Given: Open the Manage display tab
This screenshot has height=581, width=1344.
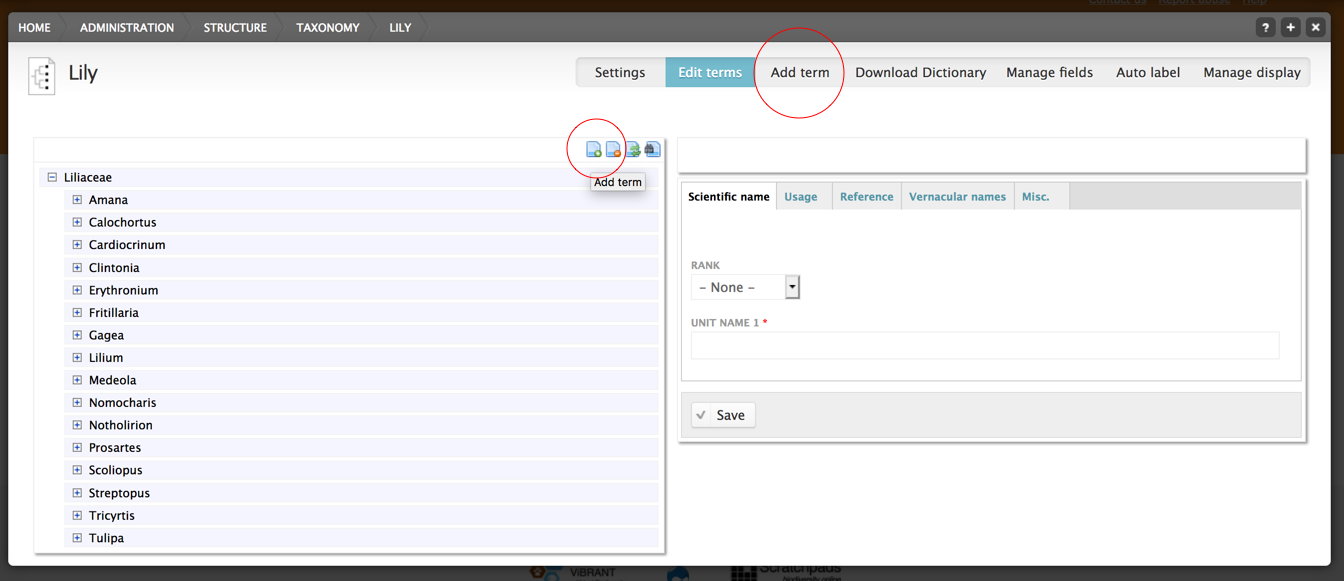Looking at the screenshot, I should [x=1252, y=72].
